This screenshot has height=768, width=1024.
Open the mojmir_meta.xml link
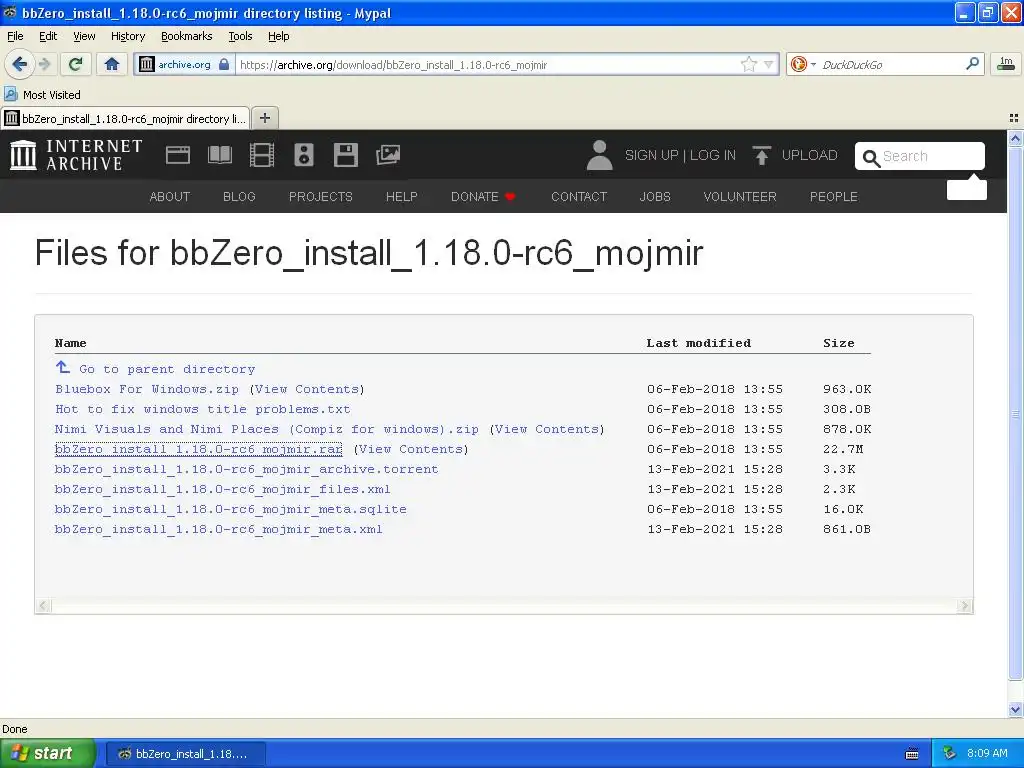219,530
